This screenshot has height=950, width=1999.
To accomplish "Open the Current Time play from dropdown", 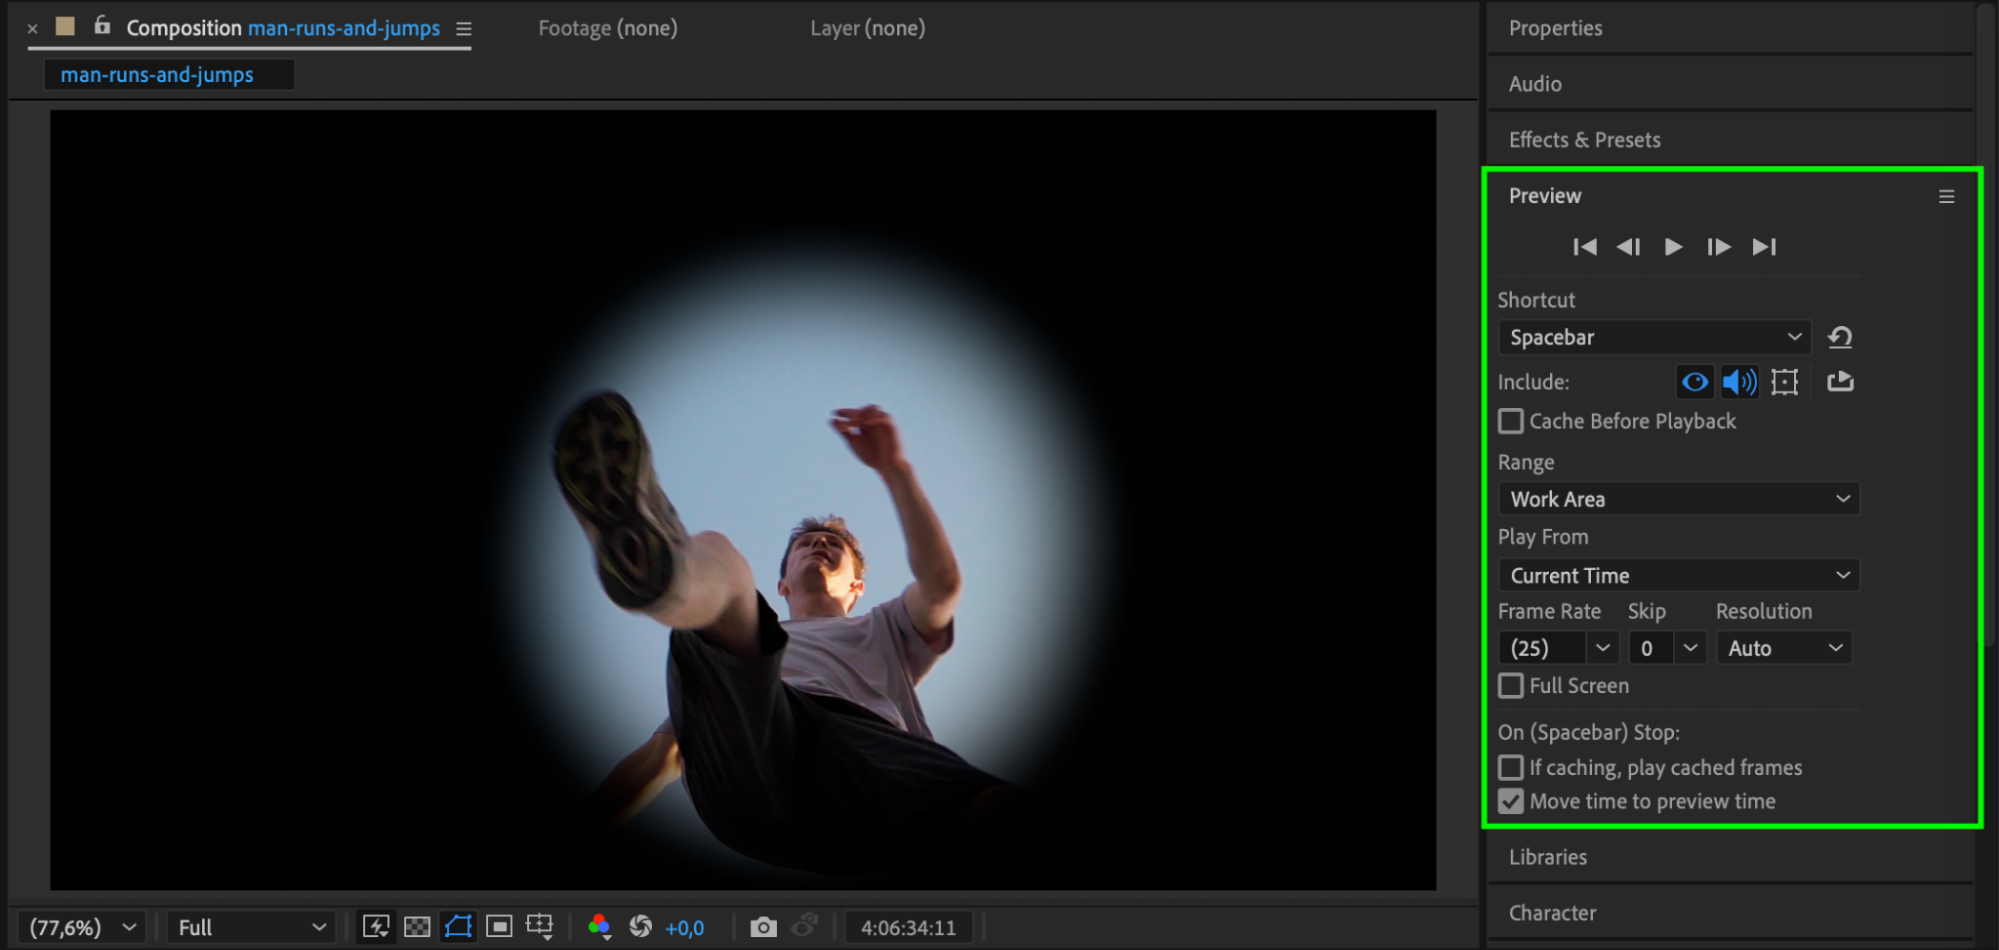I will click(x=1678, y=576).
